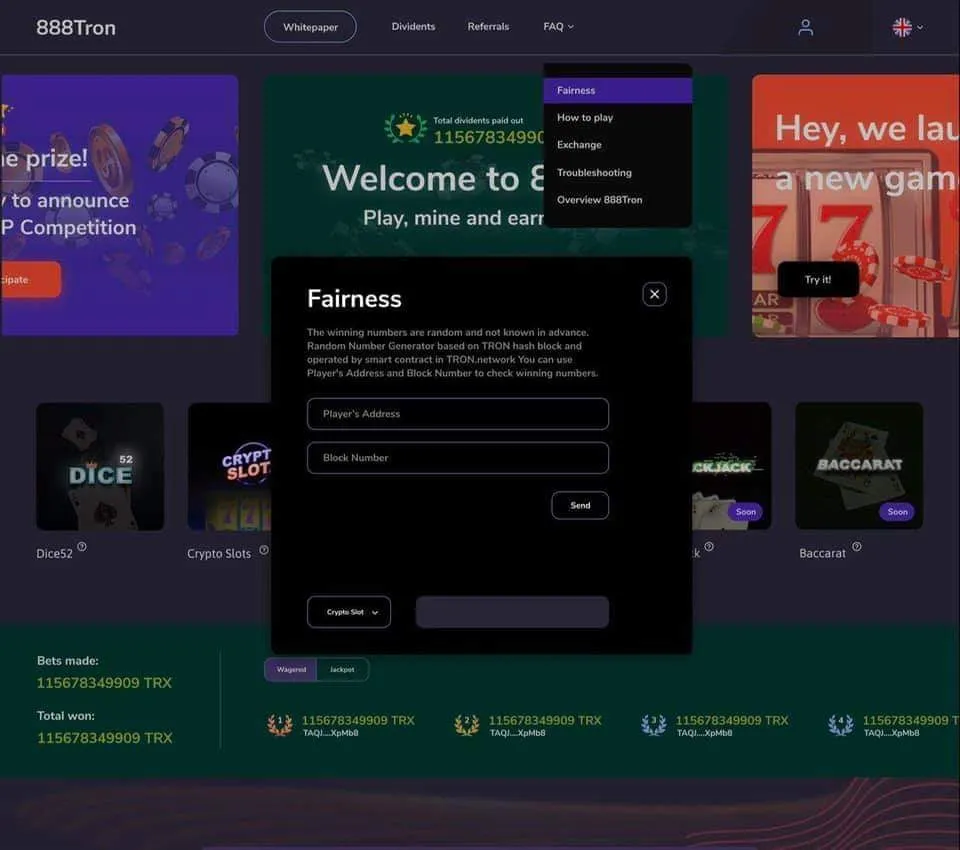Click the rank 3 laurel badge
960x850 pixels.
click(653, 725)
